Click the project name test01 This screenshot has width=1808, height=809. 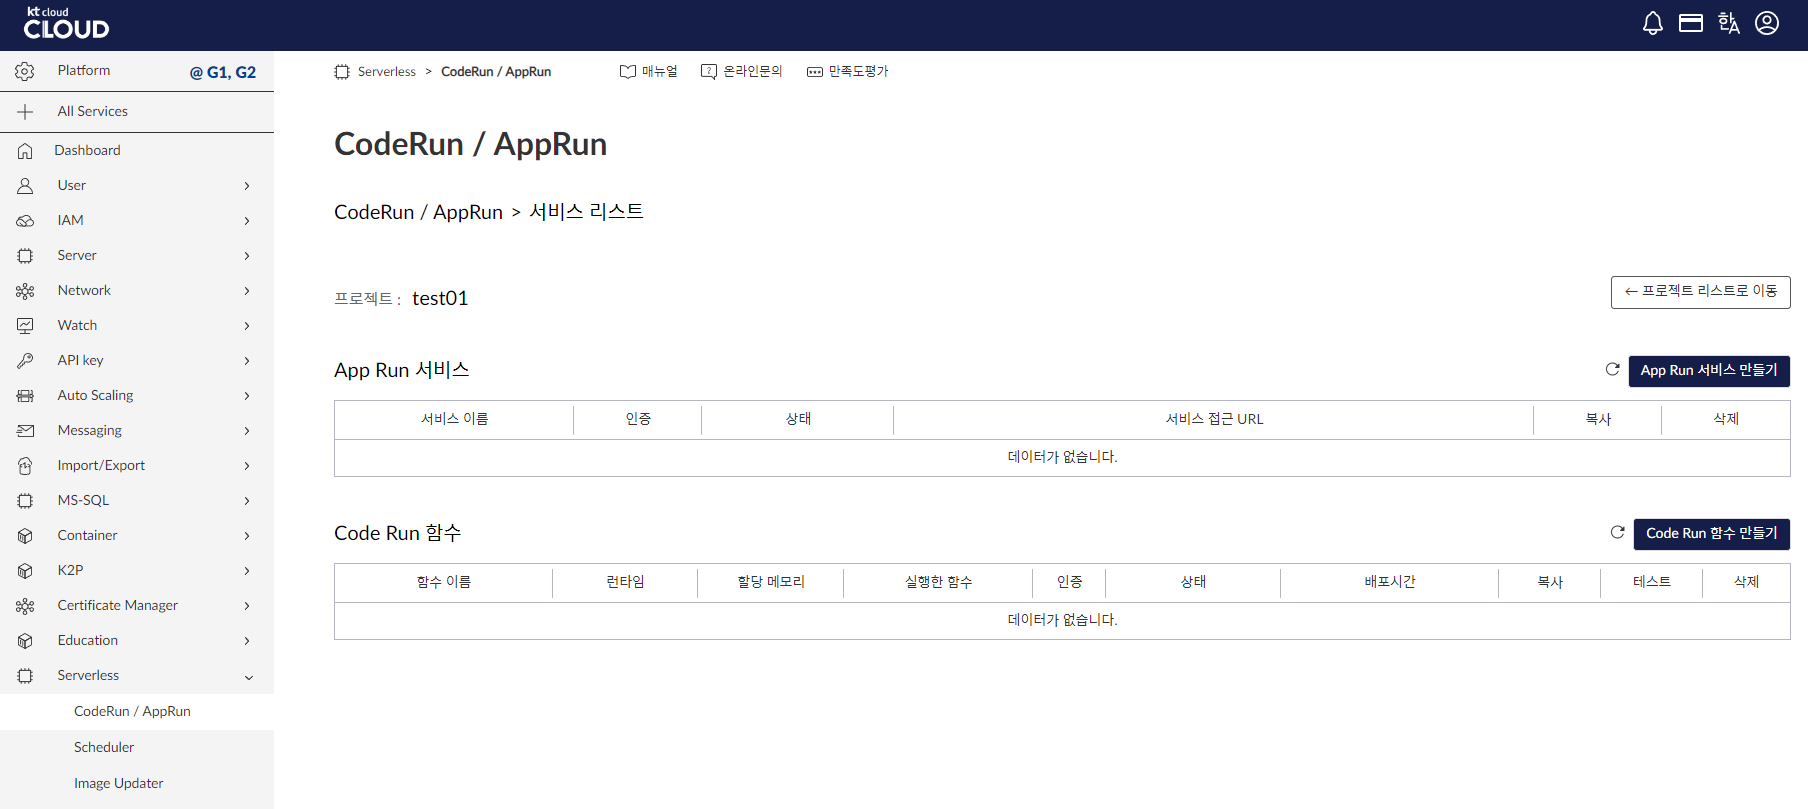(440, 298)
